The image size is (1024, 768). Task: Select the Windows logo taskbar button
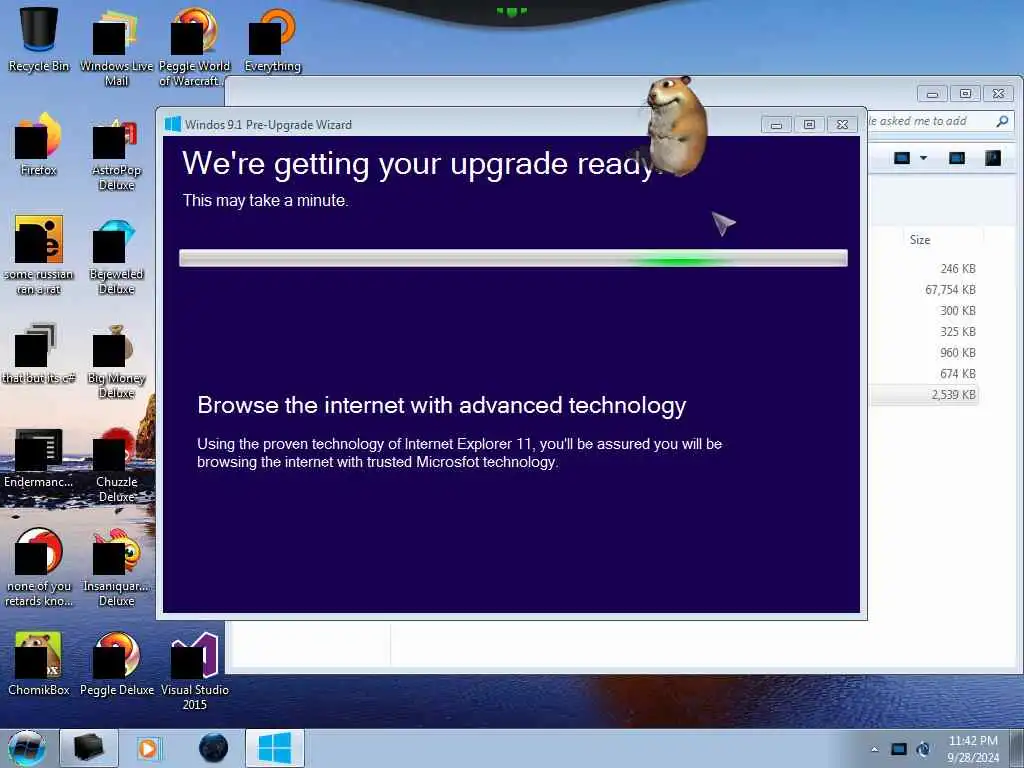pyautogui.click(x=275, y=748)
